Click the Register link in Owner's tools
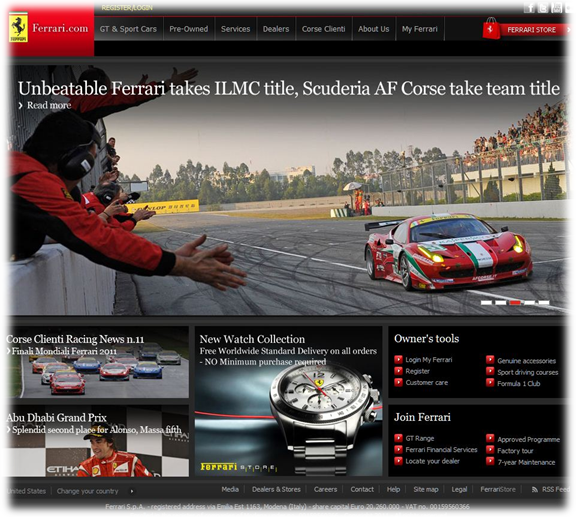 pos(417,371)
